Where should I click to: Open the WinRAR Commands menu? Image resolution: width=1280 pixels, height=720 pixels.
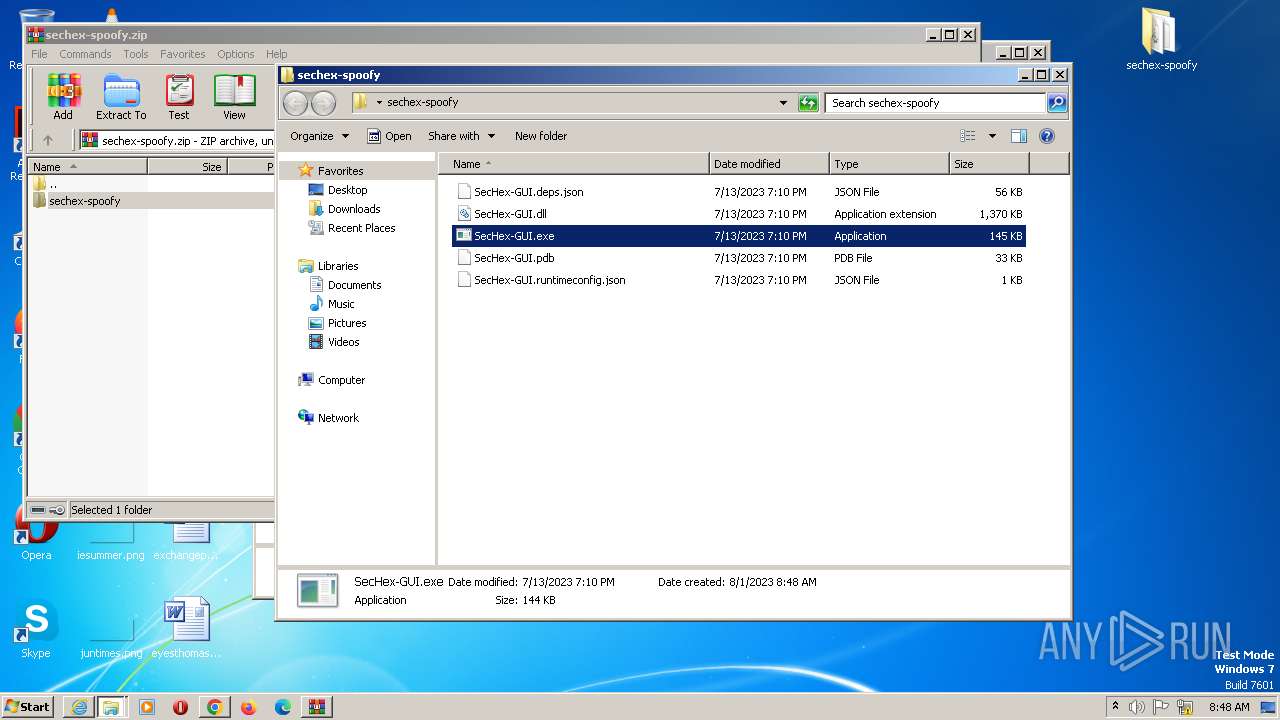pos(85,54)
